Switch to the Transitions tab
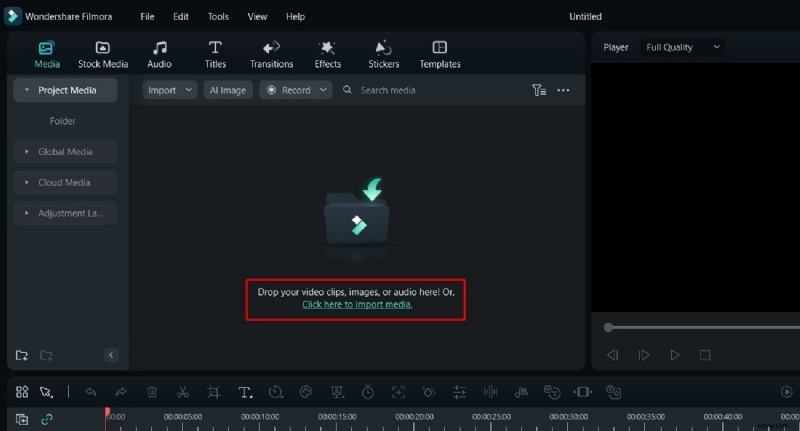Viewport: 800px width, 431px height. tap(271, 54)
